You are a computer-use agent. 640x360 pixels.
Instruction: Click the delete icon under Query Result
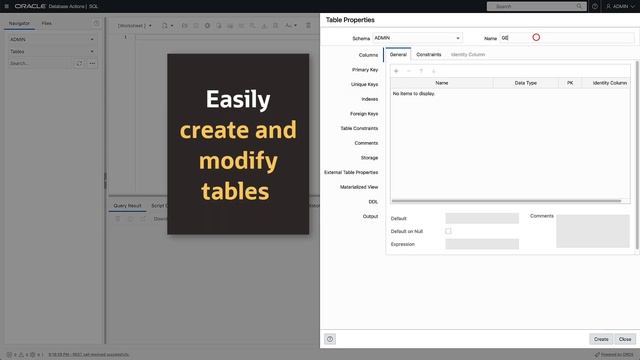(x=118, y=219)
